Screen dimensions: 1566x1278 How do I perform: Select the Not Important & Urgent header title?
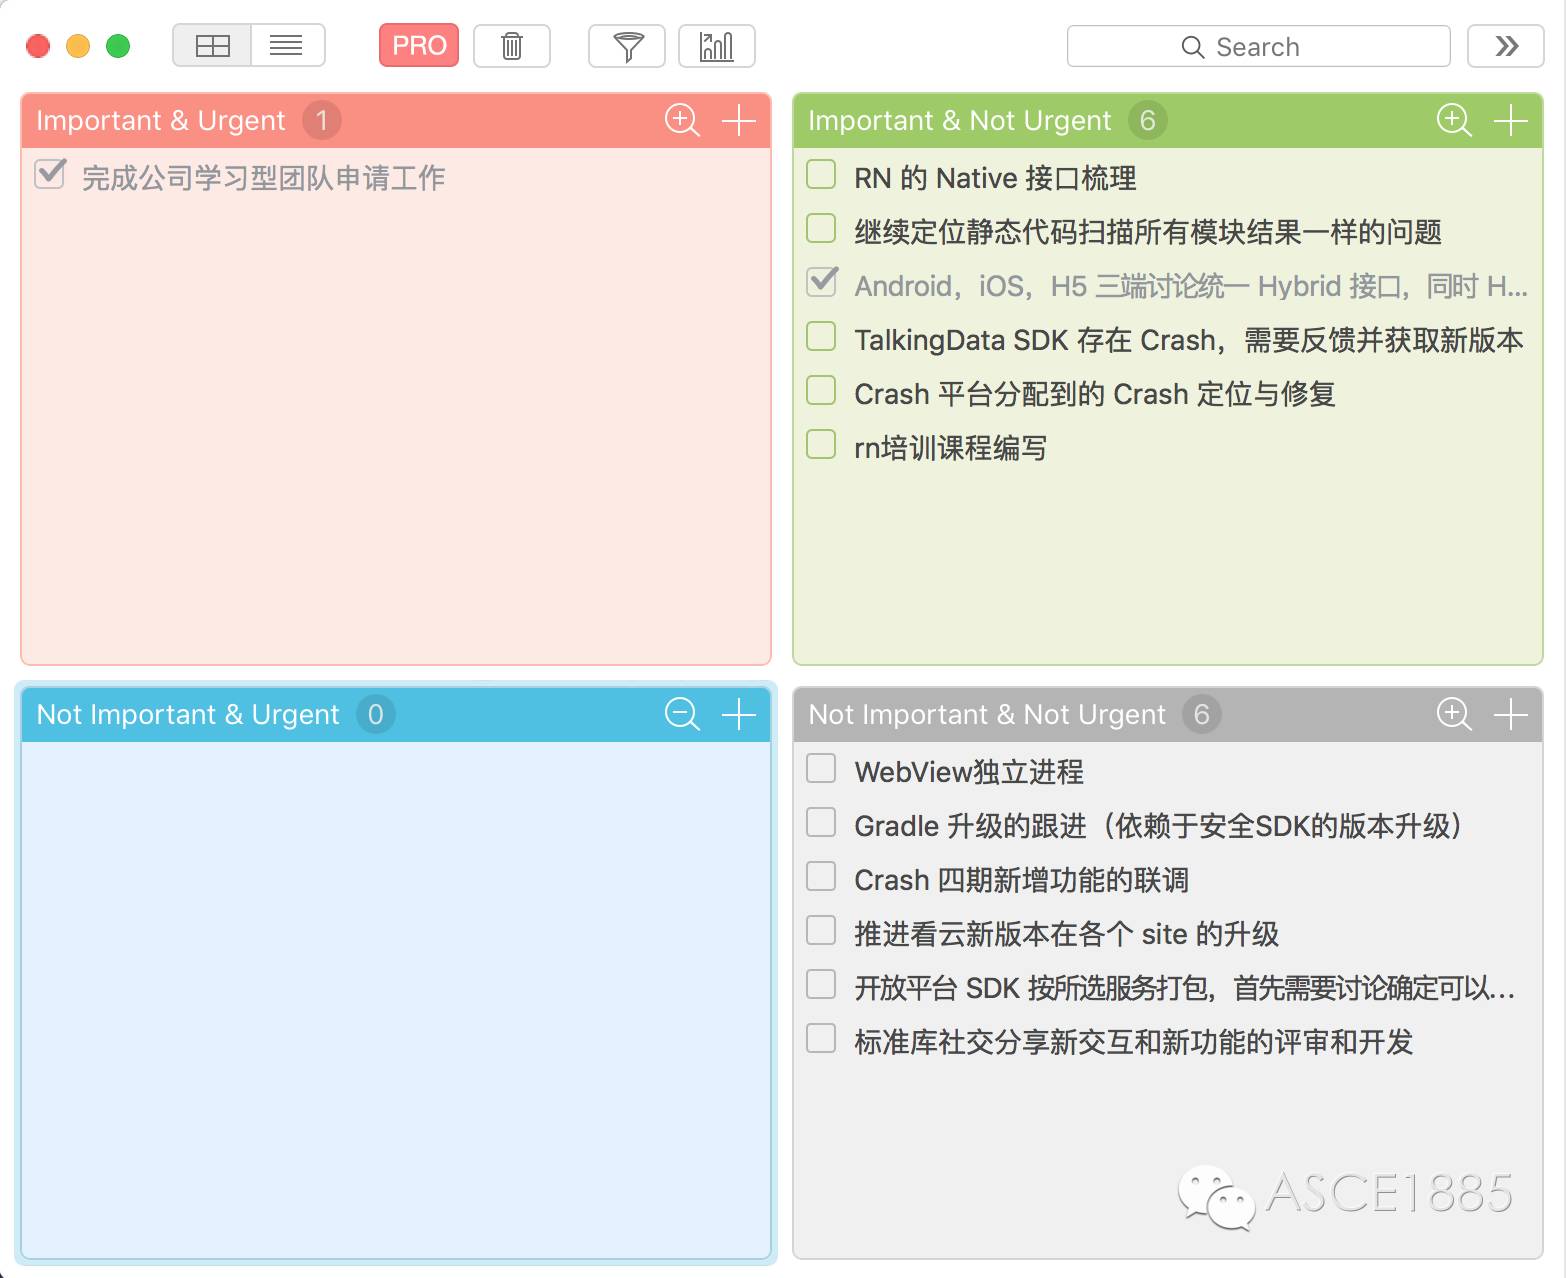188,715
